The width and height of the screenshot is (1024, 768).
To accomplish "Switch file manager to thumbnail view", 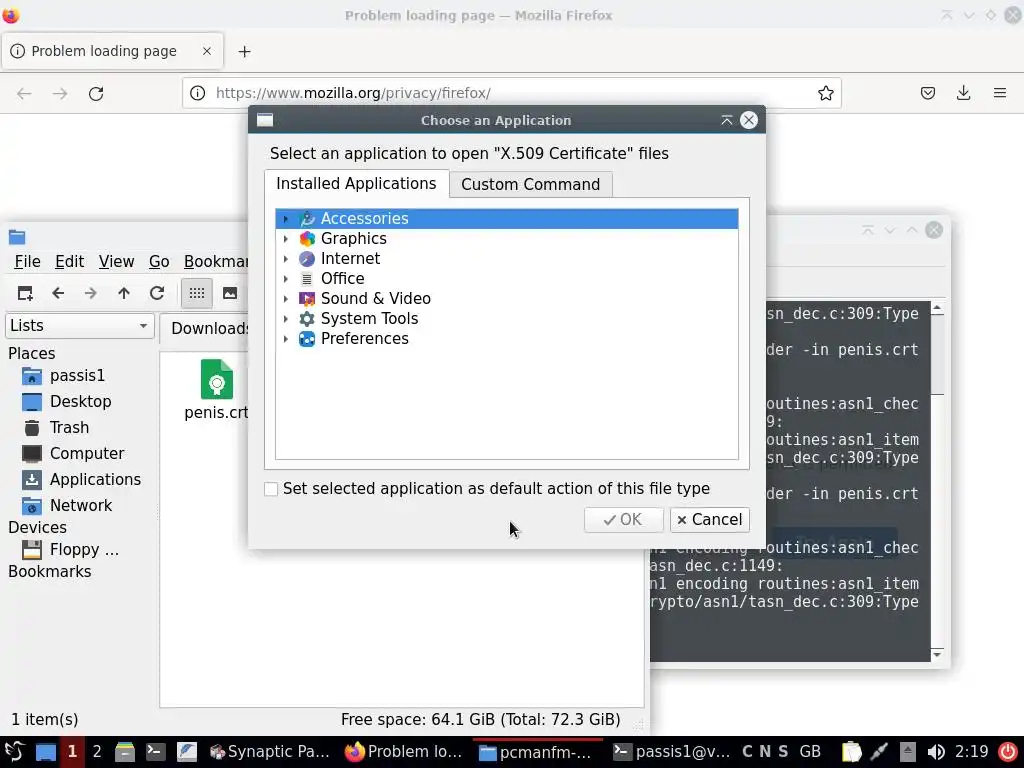I will (230, 293).
